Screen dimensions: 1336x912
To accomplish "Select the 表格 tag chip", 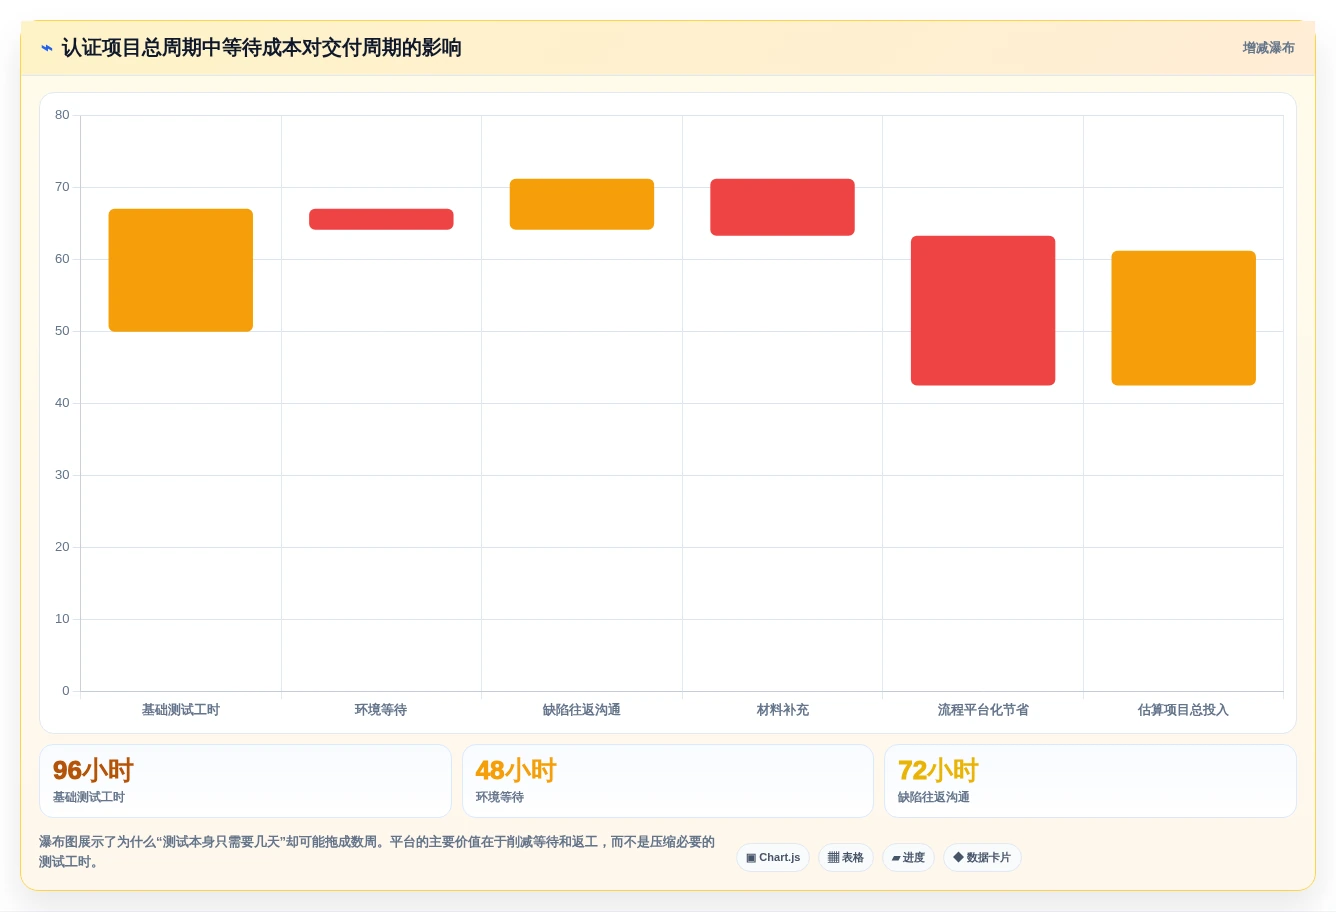I will click(846, 858).
